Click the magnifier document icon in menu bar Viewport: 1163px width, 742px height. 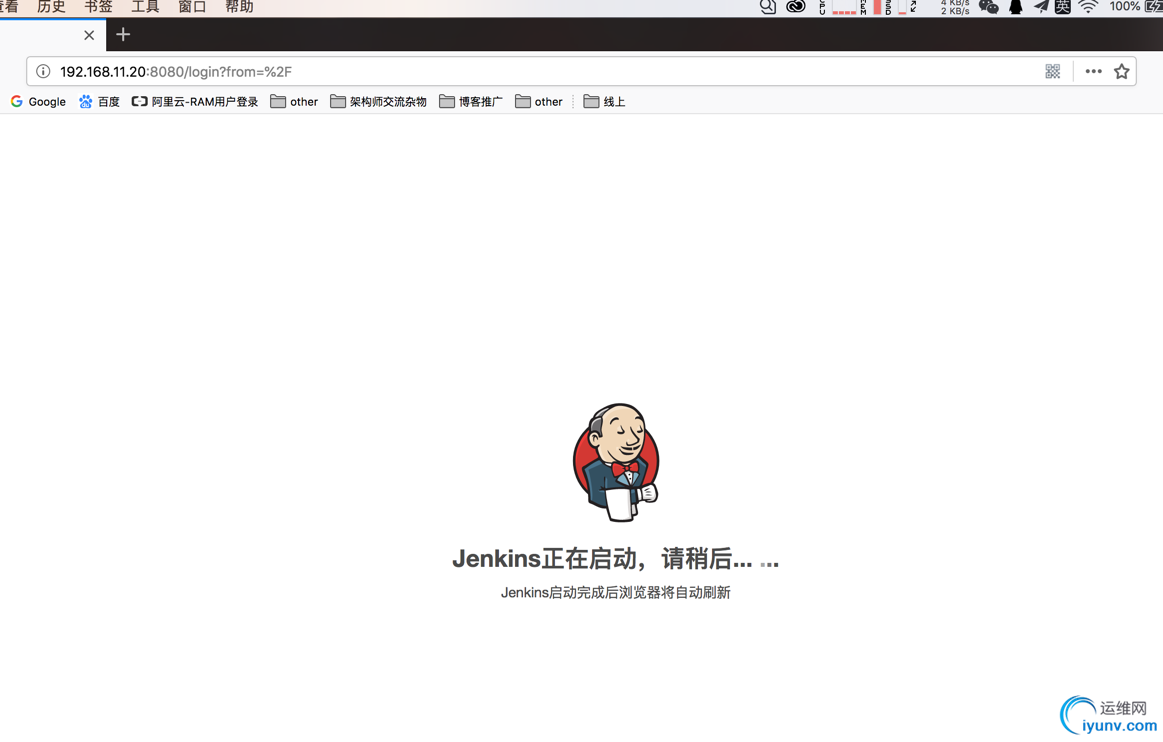(768, 7)
